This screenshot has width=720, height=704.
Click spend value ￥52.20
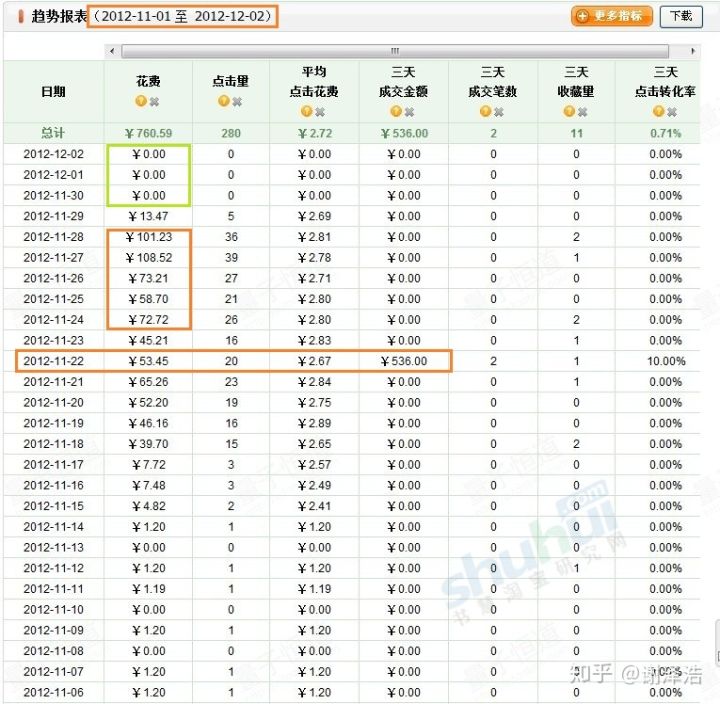coord(148,402)
